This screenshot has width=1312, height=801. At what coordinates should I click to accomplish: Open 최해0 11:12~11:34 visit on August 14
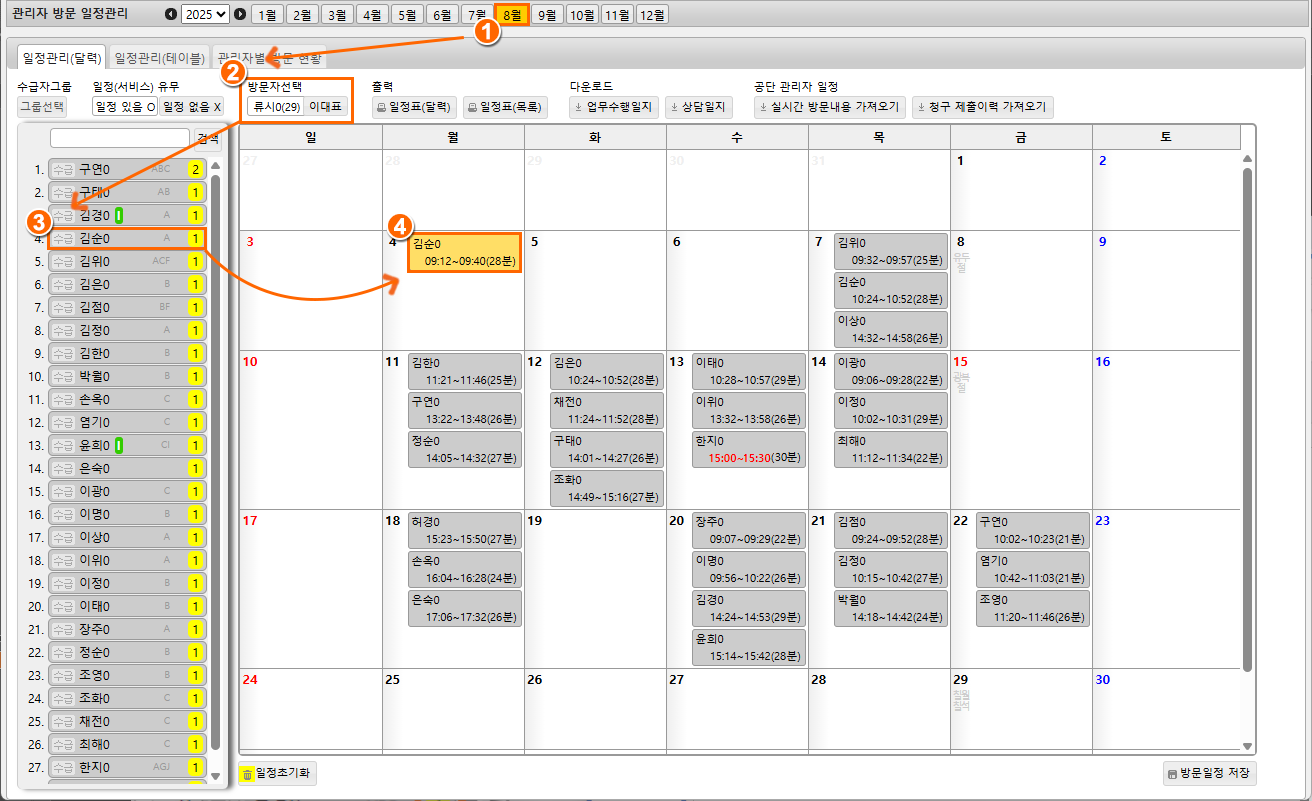(x=890, y=450)
